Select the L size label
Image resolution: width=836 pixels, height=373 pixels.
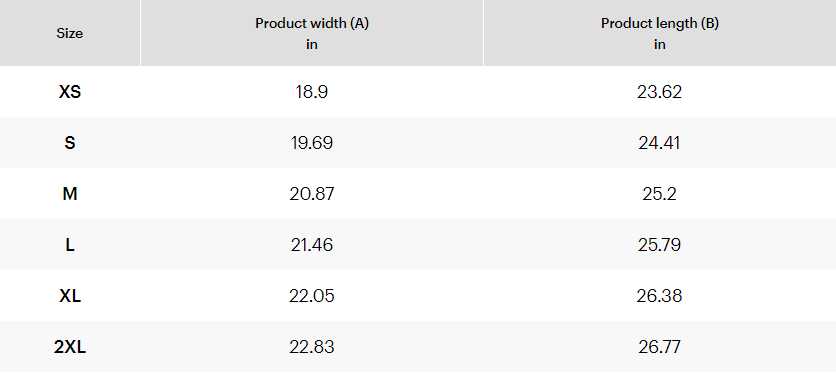pyautogui.click(x=70, y=245)
